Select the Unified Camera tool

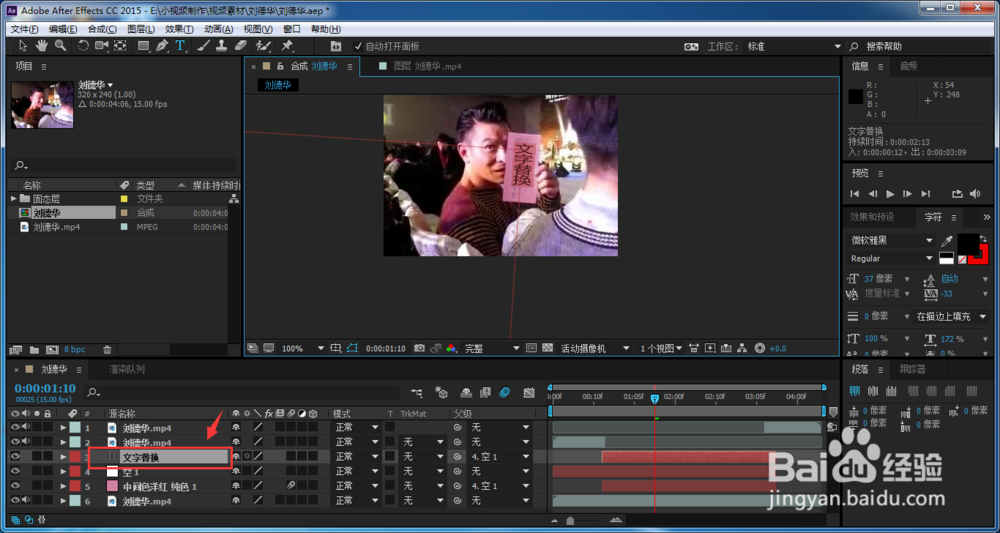[101, 46]
